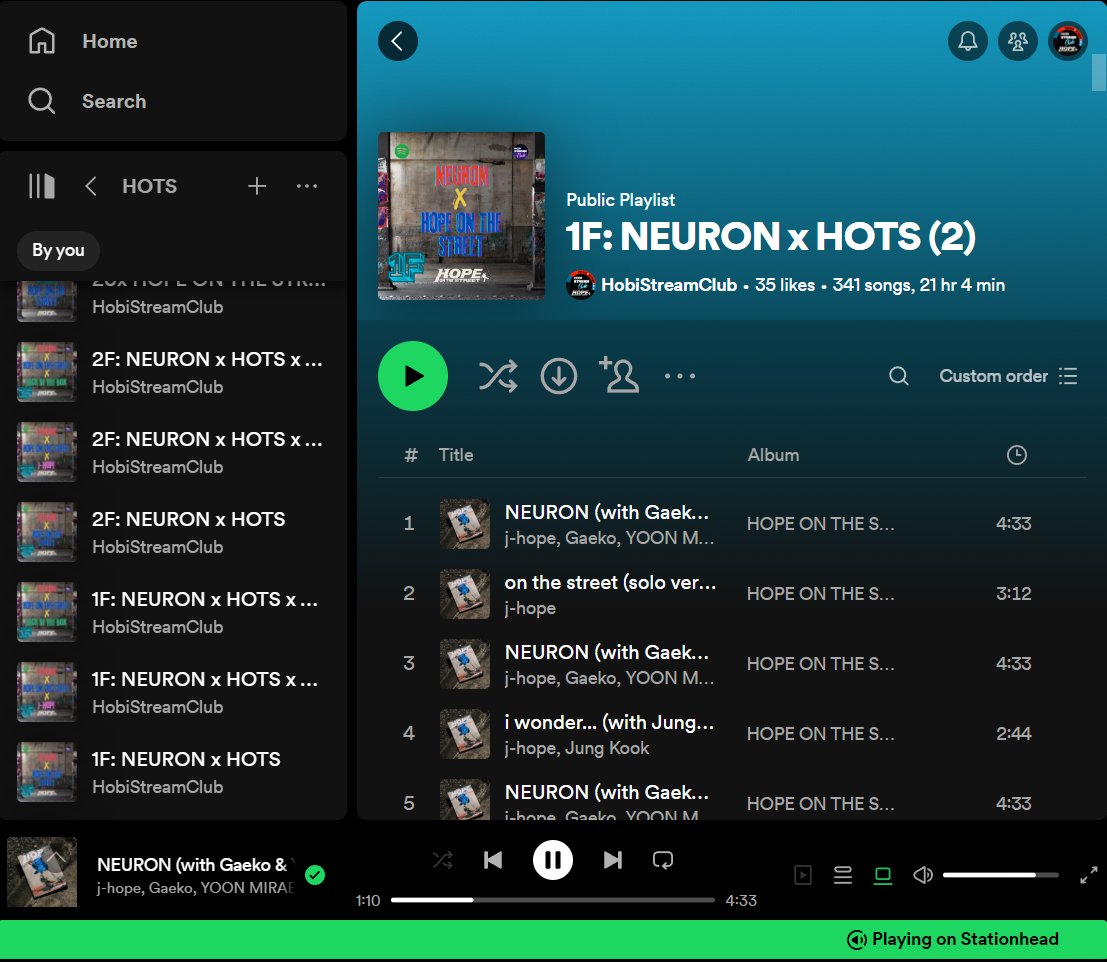
Task: Click track 2 j-hope artist link
Action: pos(529,608)
